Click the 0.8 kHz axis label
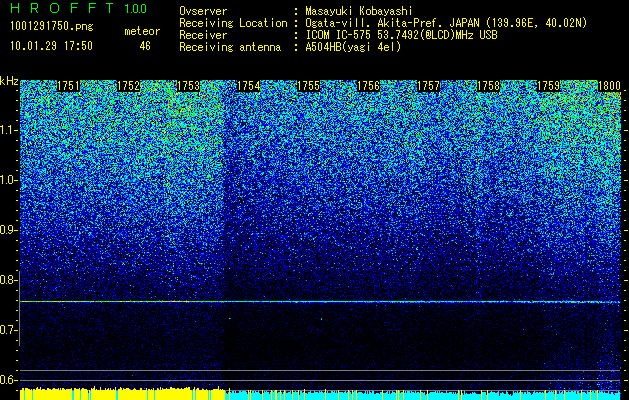629x400 pixels. coord(8,280)
